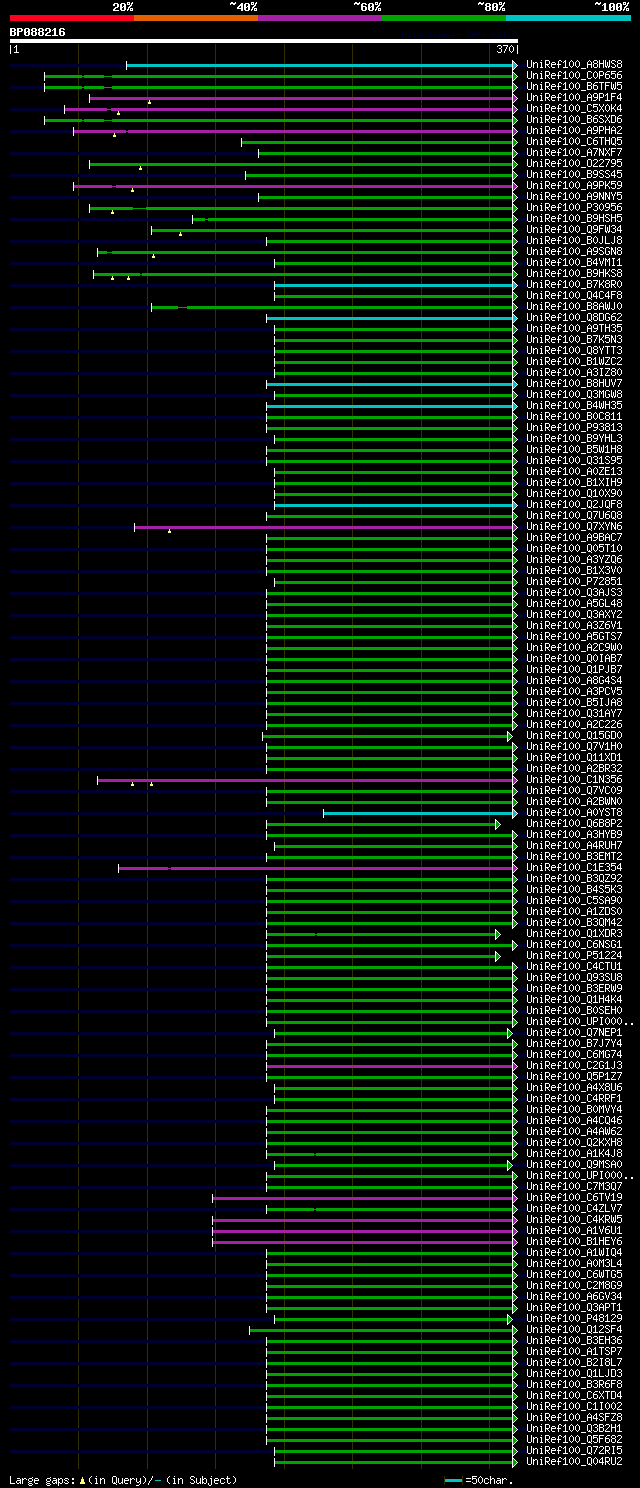The image size is (640, 1488).
Task: Select the label UniRef100_P48129
Action: tap(574, 1319)
